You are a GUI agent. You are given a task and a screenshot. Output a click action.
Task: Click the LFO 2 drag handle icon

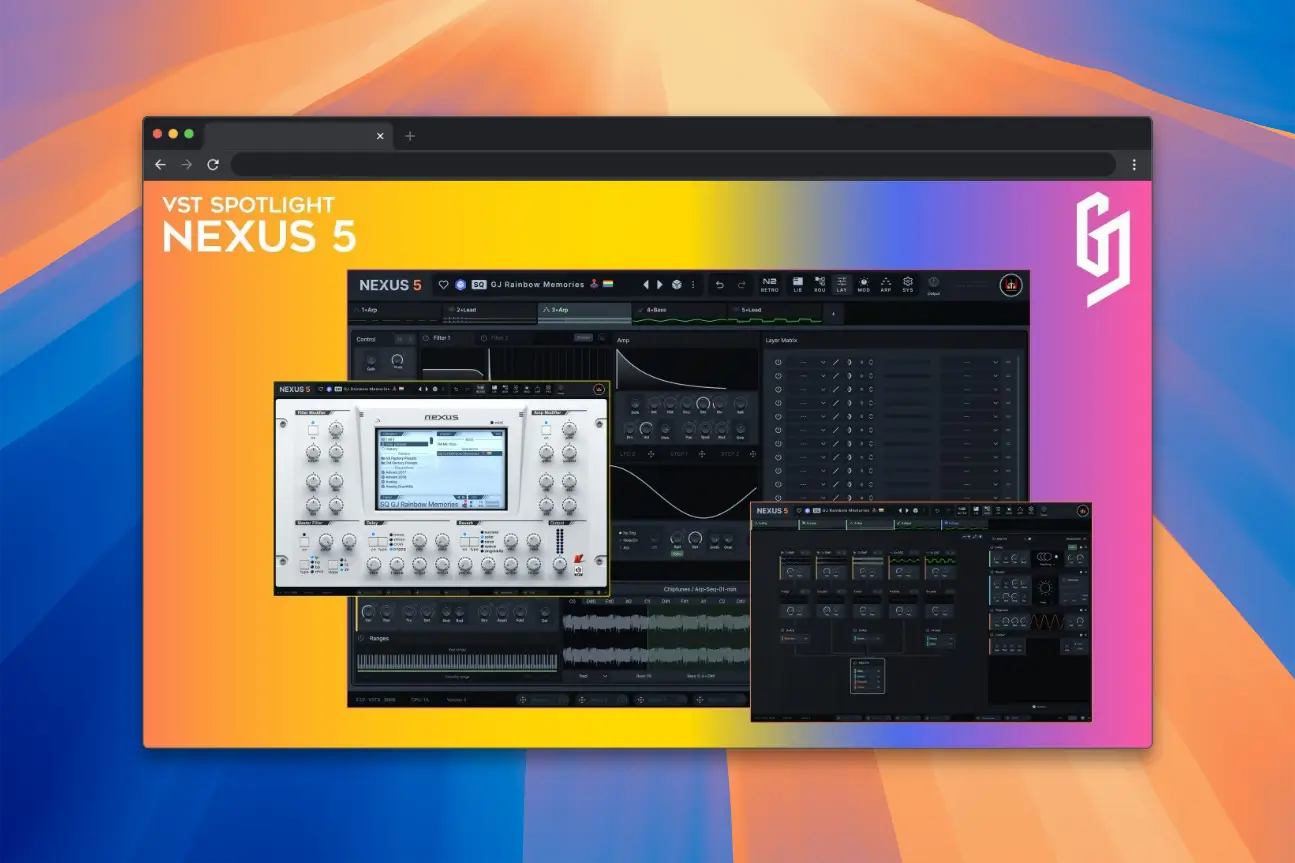click(x=653, y=456)
